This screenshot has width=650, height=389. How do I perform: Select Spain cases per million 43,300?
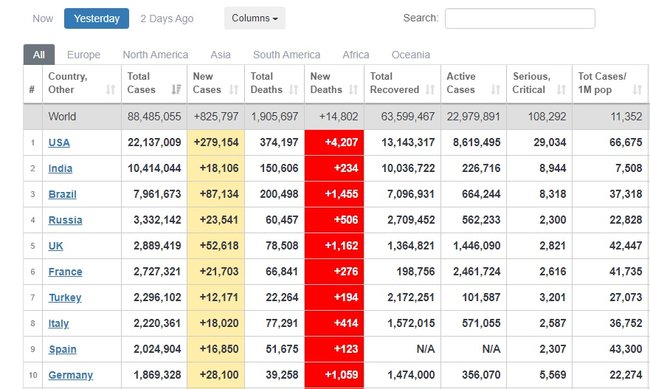626,349
